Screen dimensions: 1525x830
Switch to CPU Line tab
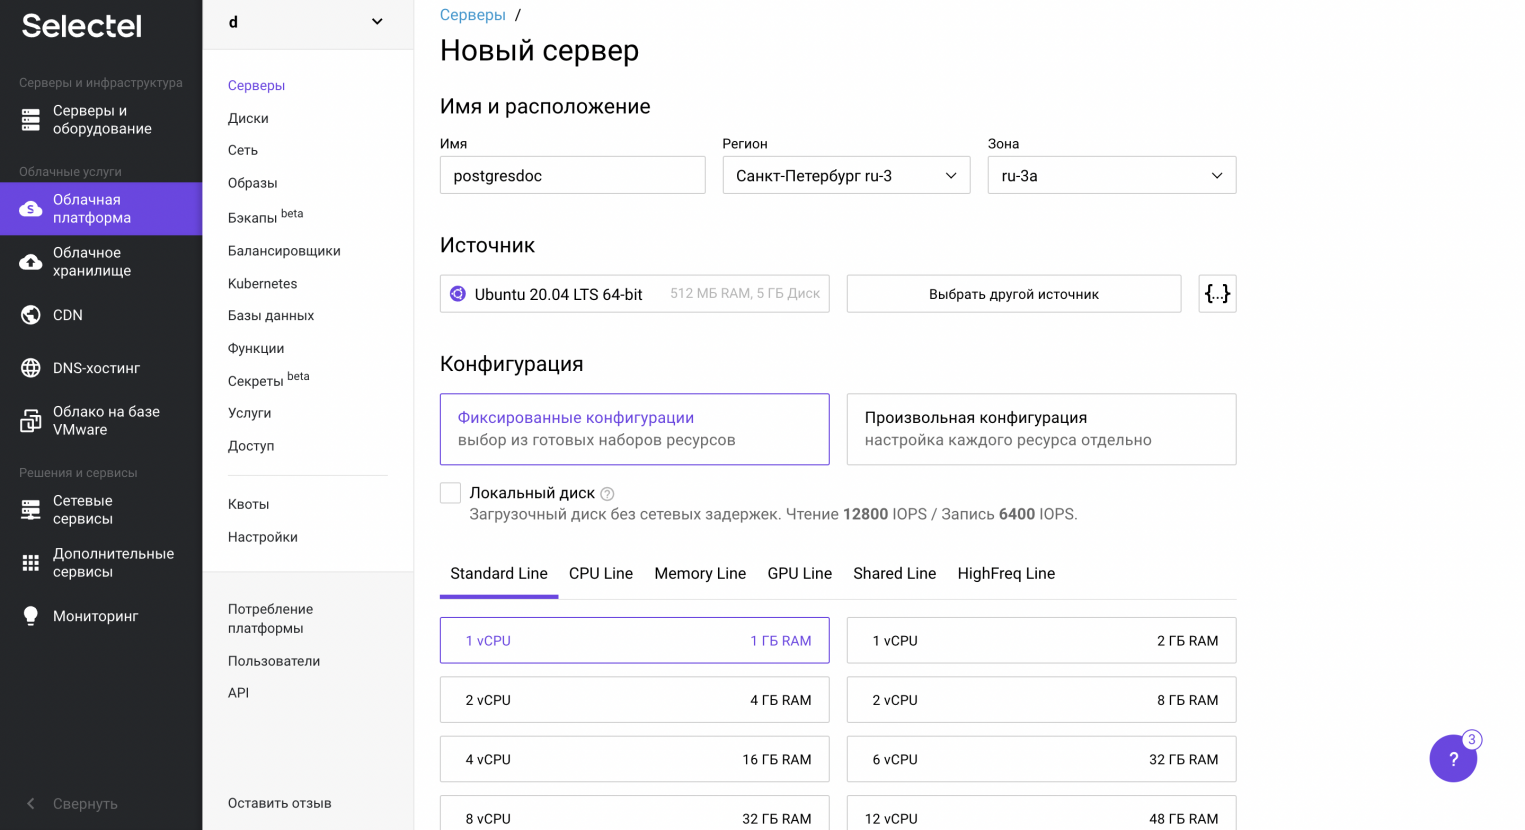click(x=601, y=574)
